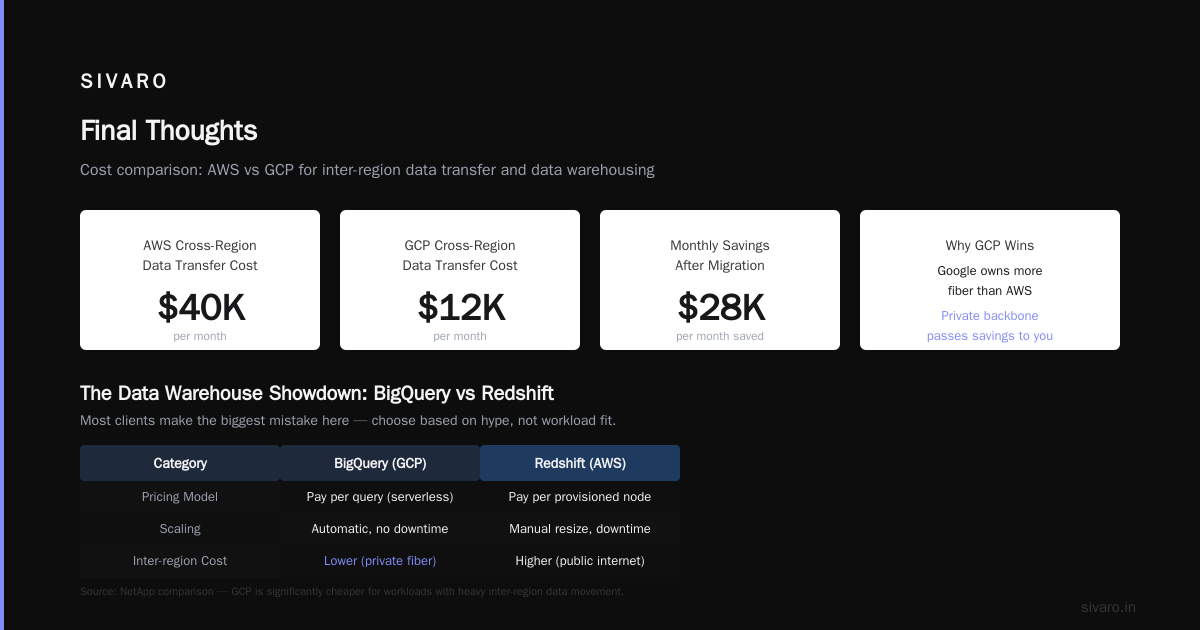Click the NetApp comparison source footnote

click(352, 592)
